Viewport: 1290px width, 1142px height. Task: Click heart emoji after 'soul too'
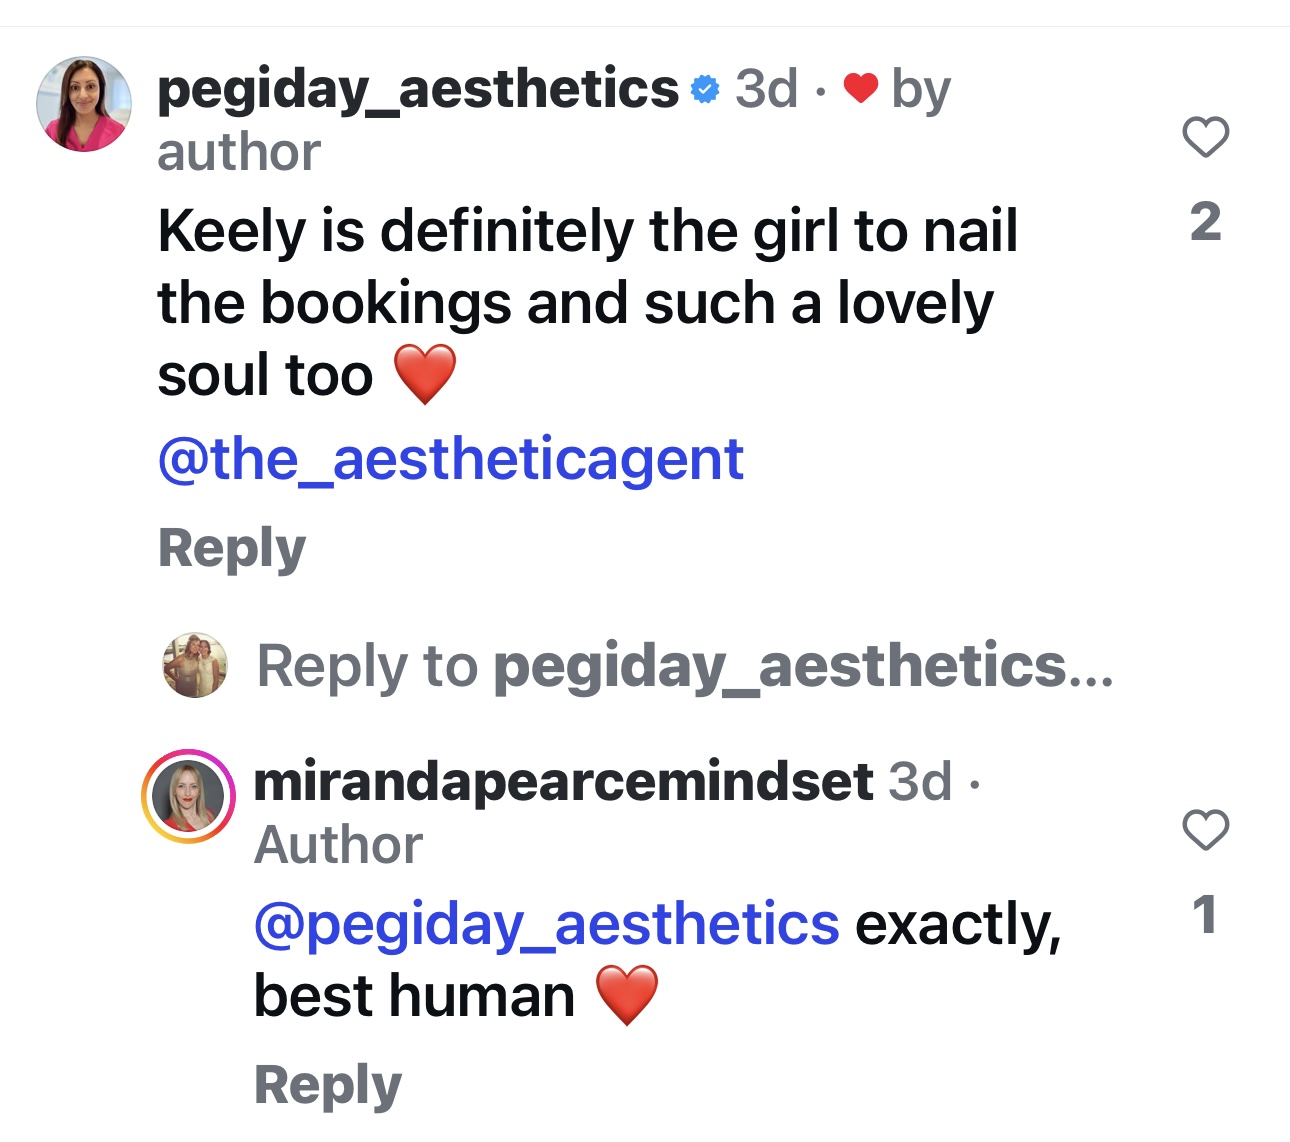pyautogui.click(x=425, y=375)
